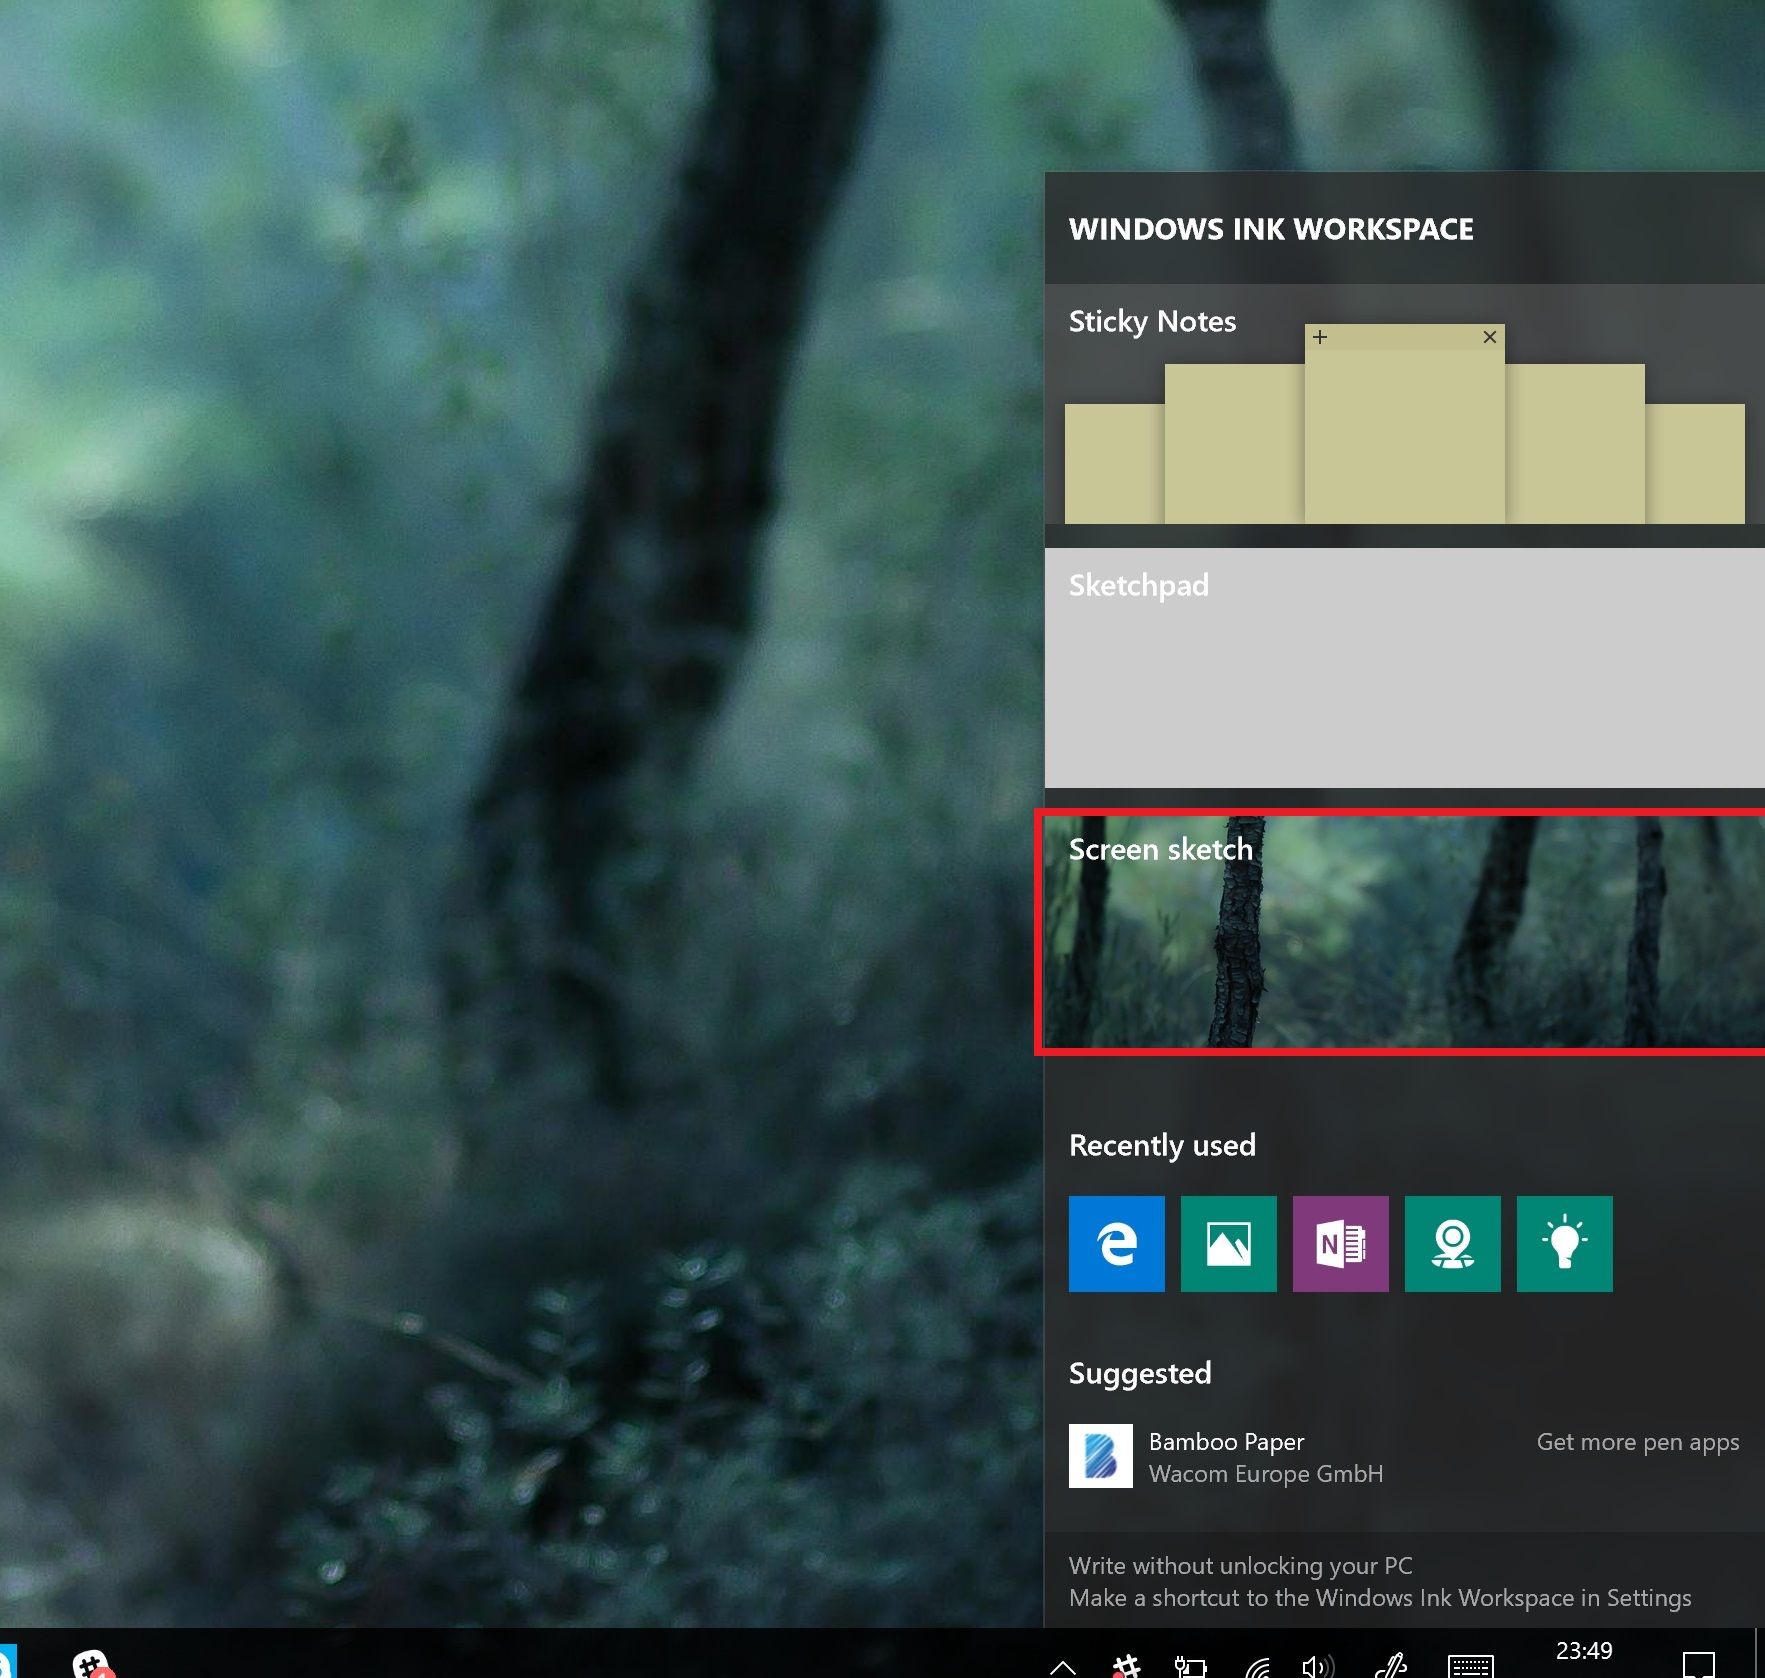Open Maps from Recently used
The image size is (1765, 1678).
pyautogui.click(x=1452, y=1244)
